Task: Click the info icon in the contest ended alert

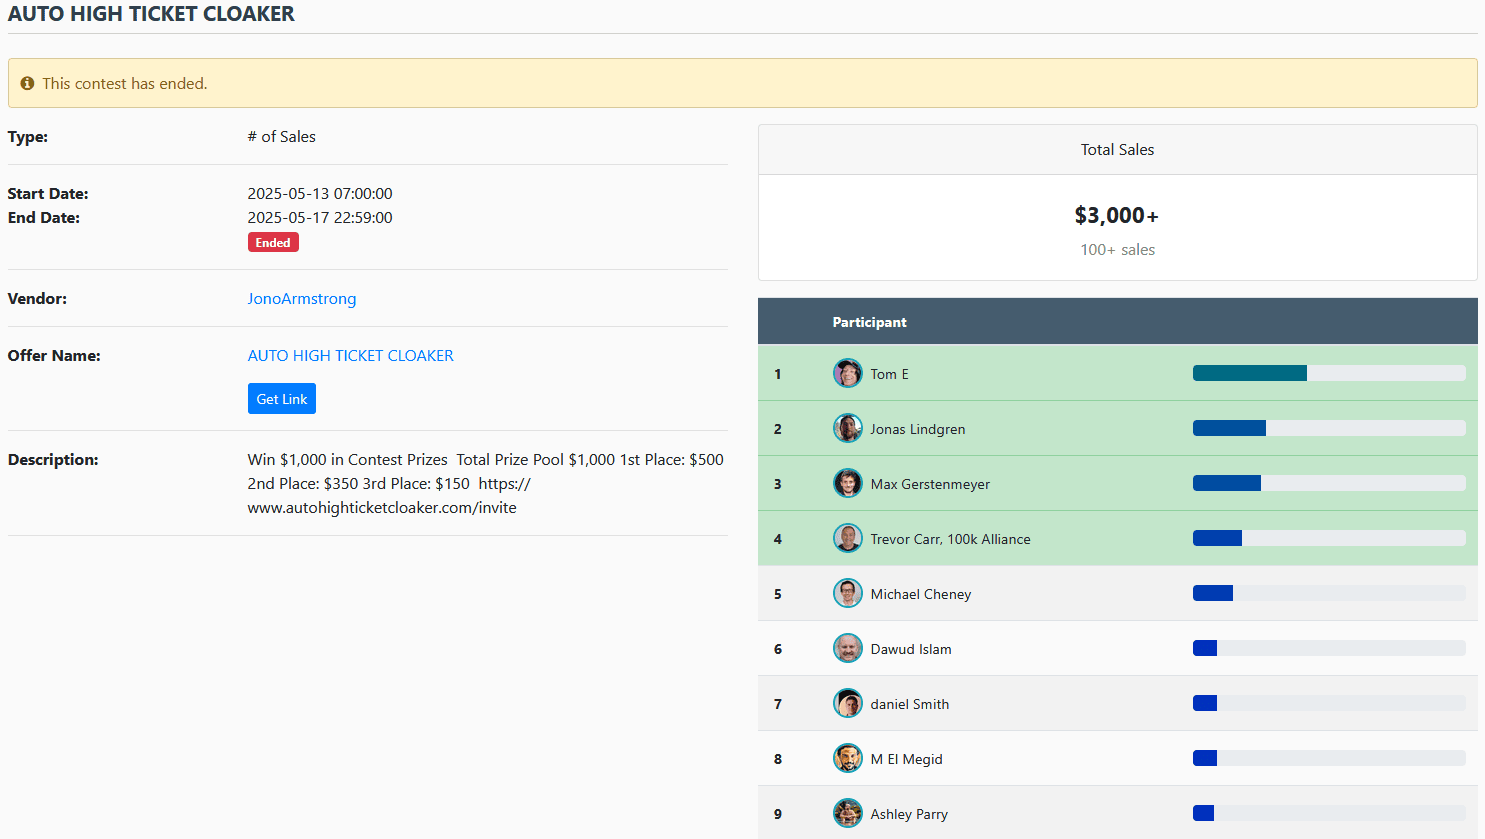Action: click(x=27, y=84)
